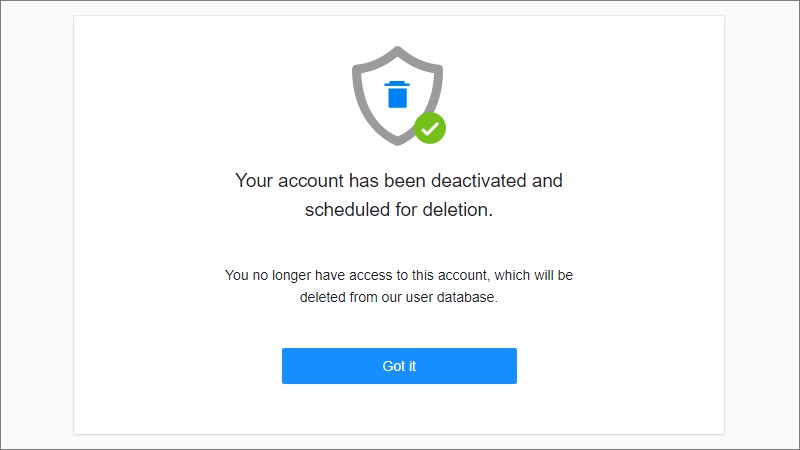Click the word "You" starting the message
This screenshot has height=450, width=800.
tap(237, 275)
